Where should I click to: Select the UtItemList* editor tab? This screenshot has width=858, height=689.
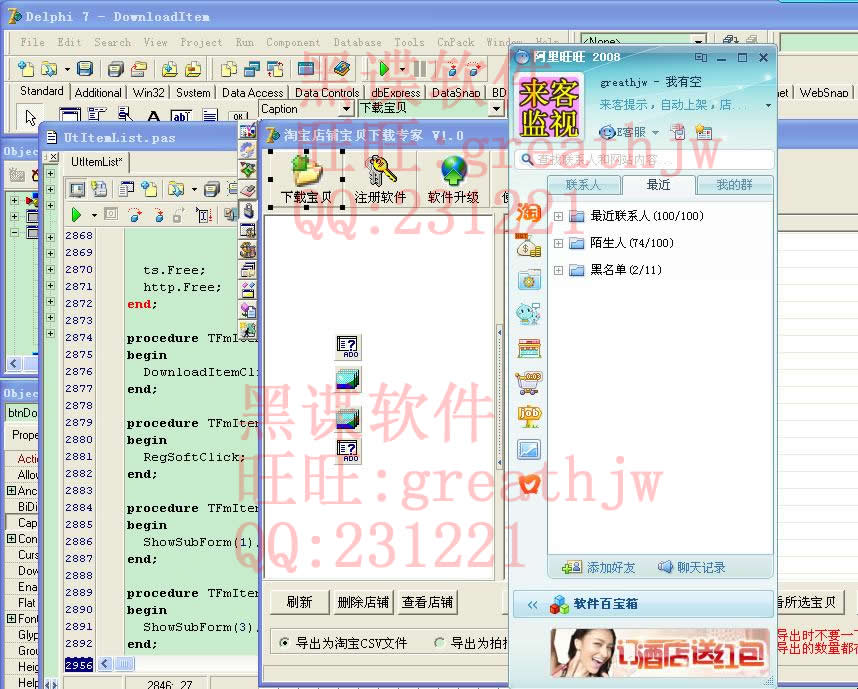[97, 161]
